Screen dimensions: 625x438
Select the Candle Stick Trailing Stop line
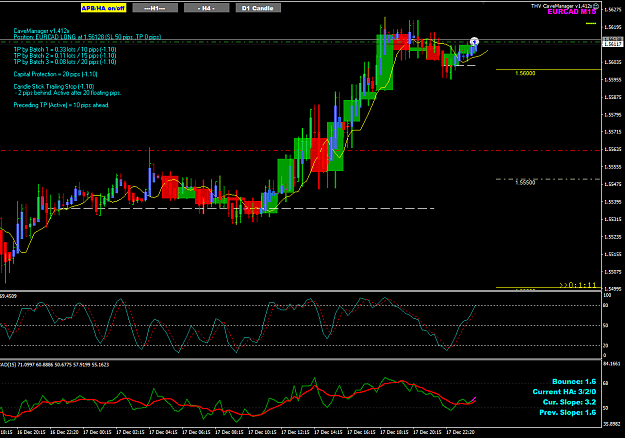54,86
